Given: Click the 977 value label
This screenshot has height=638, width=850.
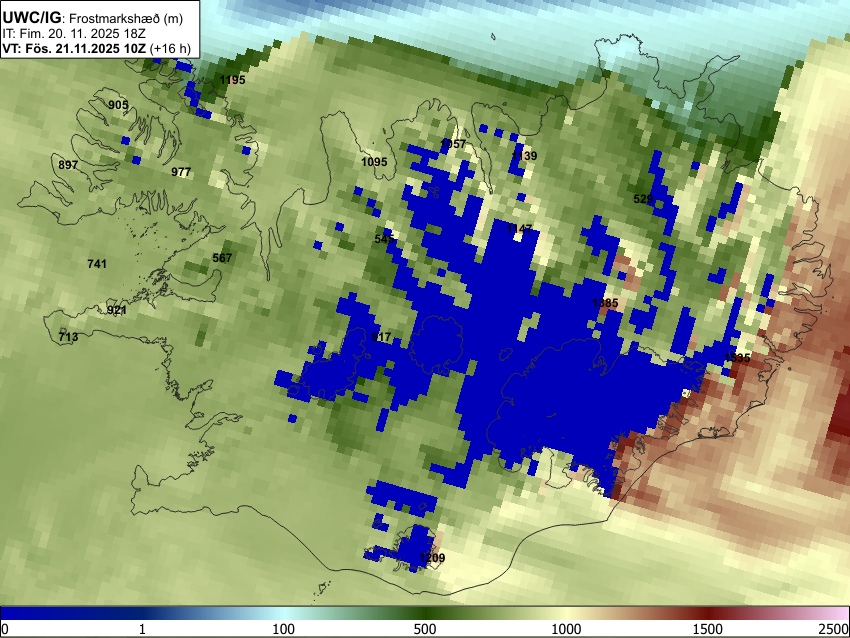Looking at the screenshot, I should point(181,172).
